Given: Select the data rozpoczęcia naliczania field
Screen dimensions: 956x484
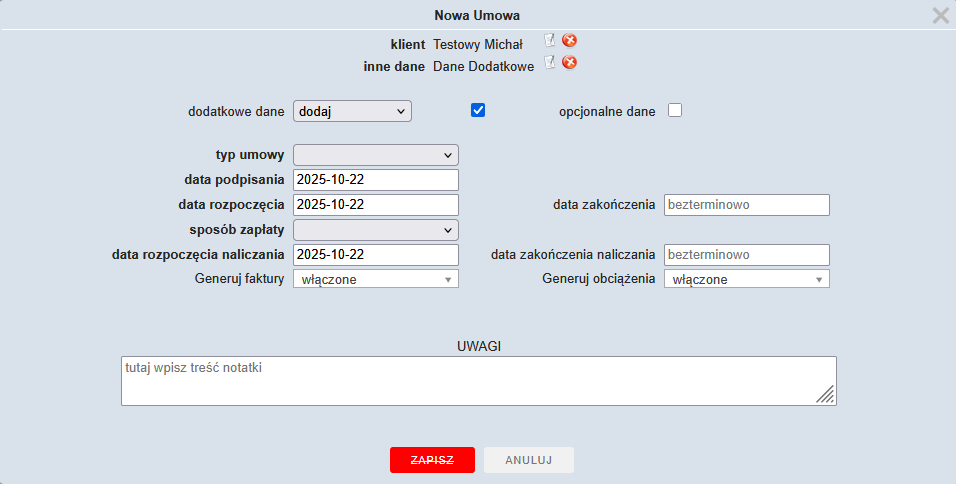Looking at the screenshot, I should click(375, 255).
